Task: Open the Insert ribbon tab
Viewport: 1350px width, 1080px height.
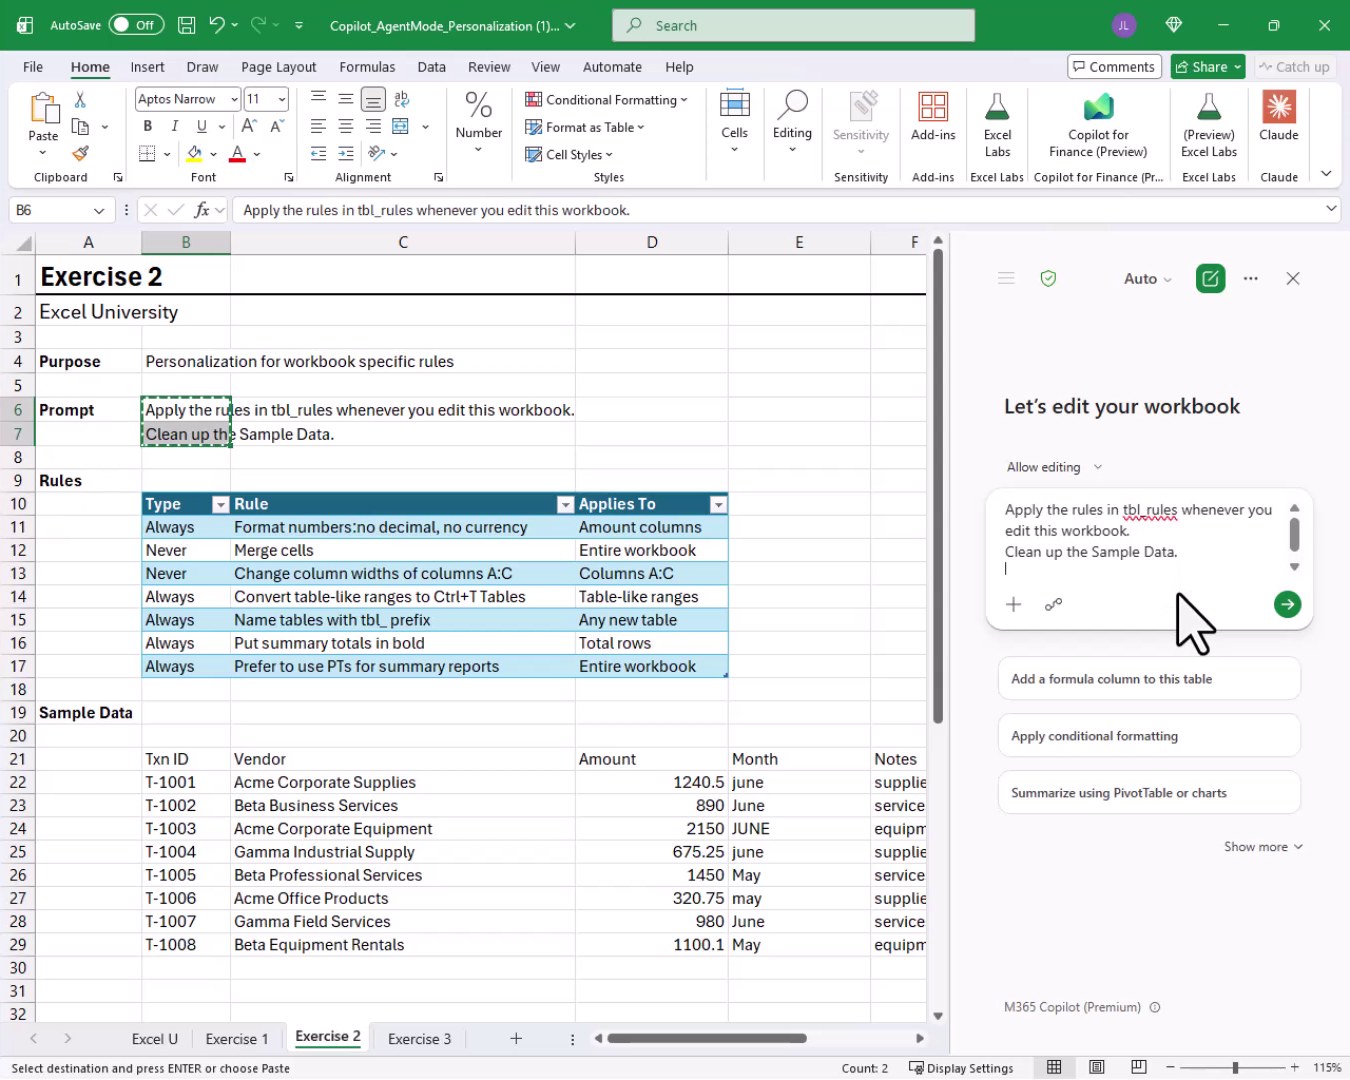Action: pyautogui.click(x=147, y=67)
